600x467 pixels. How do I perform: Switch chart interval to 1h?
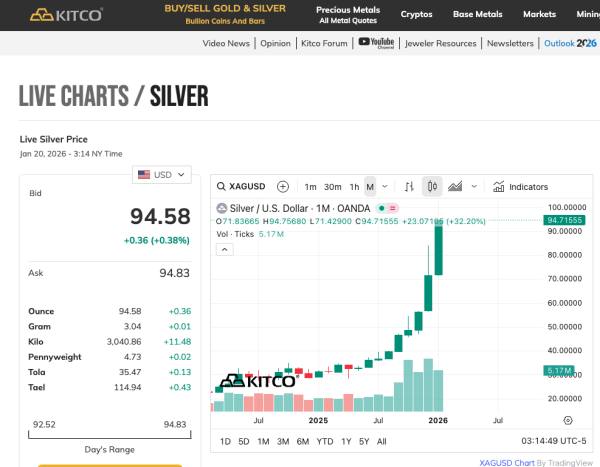pos(354,187)
